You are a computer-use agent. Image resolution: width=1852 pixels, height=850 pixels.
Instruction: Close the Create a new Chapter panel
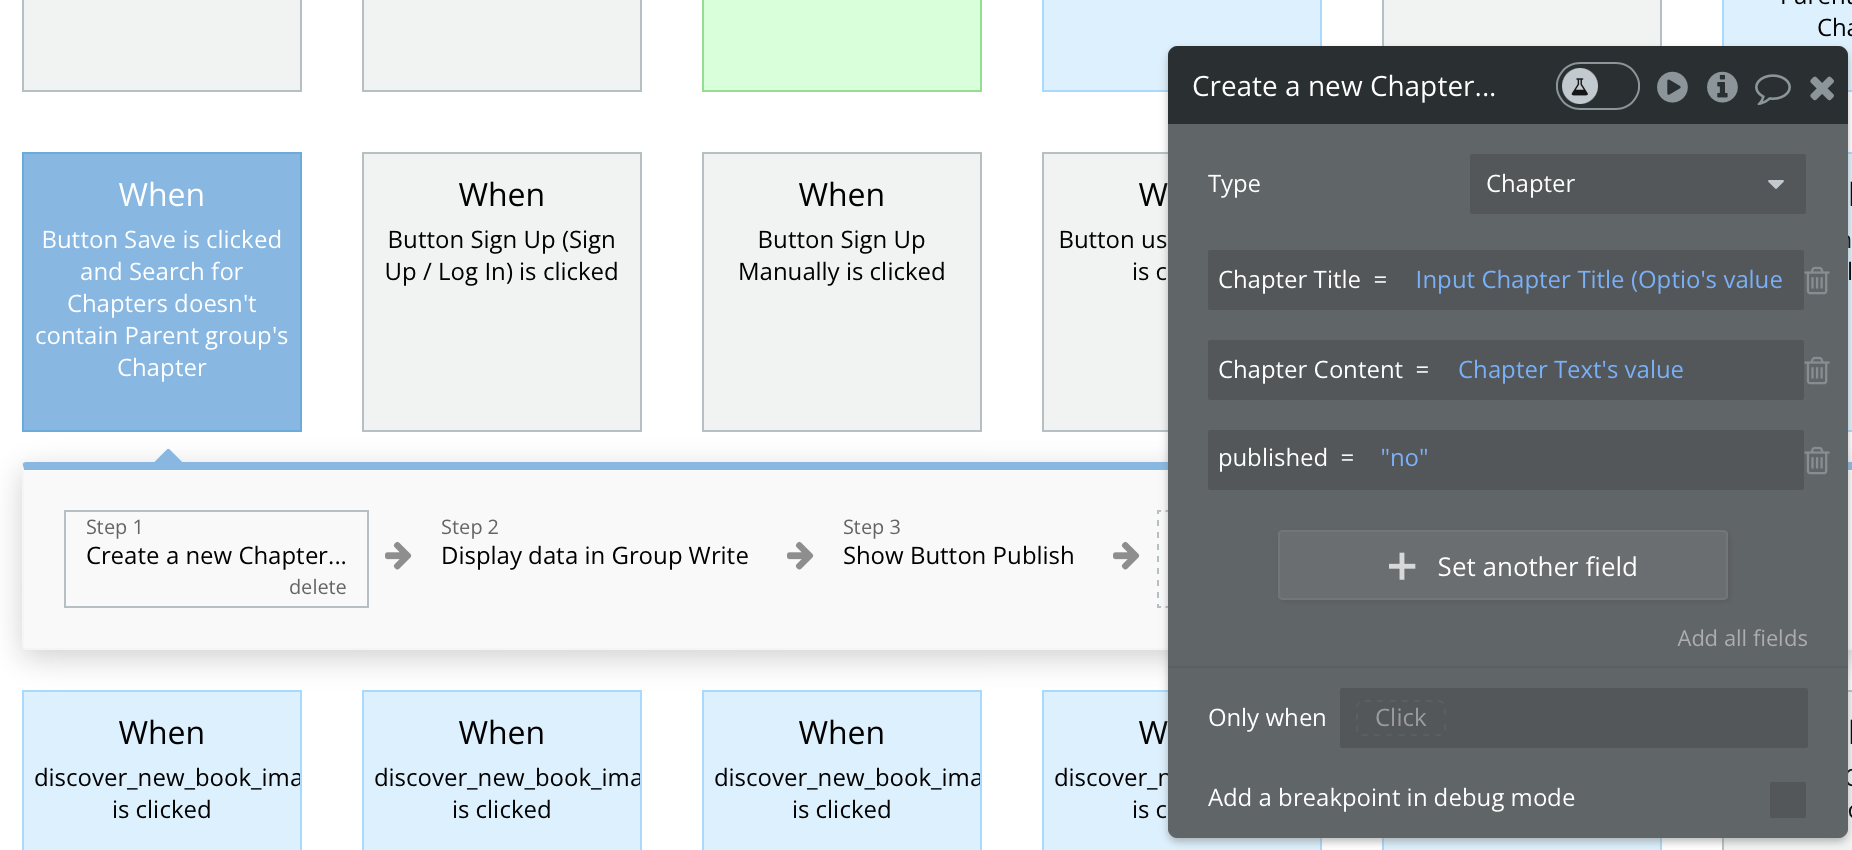[1822, 88]
